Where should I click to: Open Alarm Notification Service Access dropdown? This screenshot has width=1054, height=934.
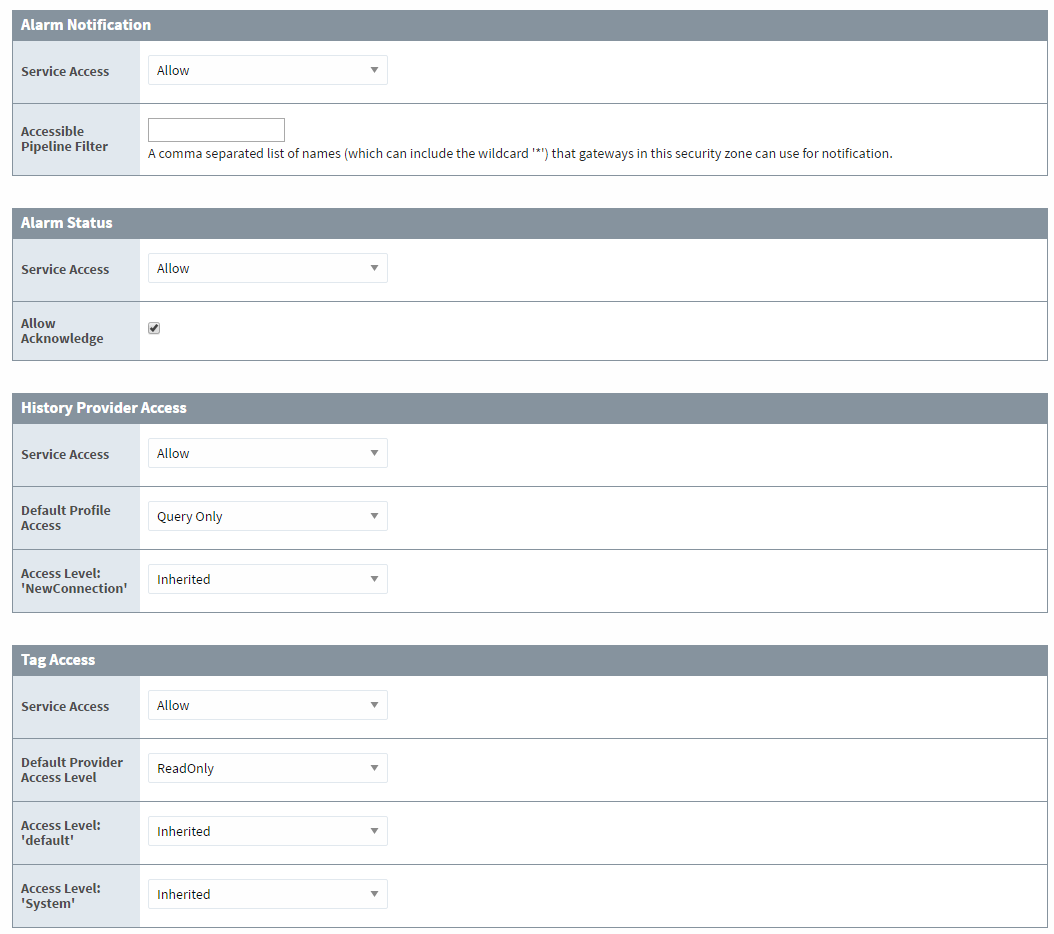(x=267, y=71)
